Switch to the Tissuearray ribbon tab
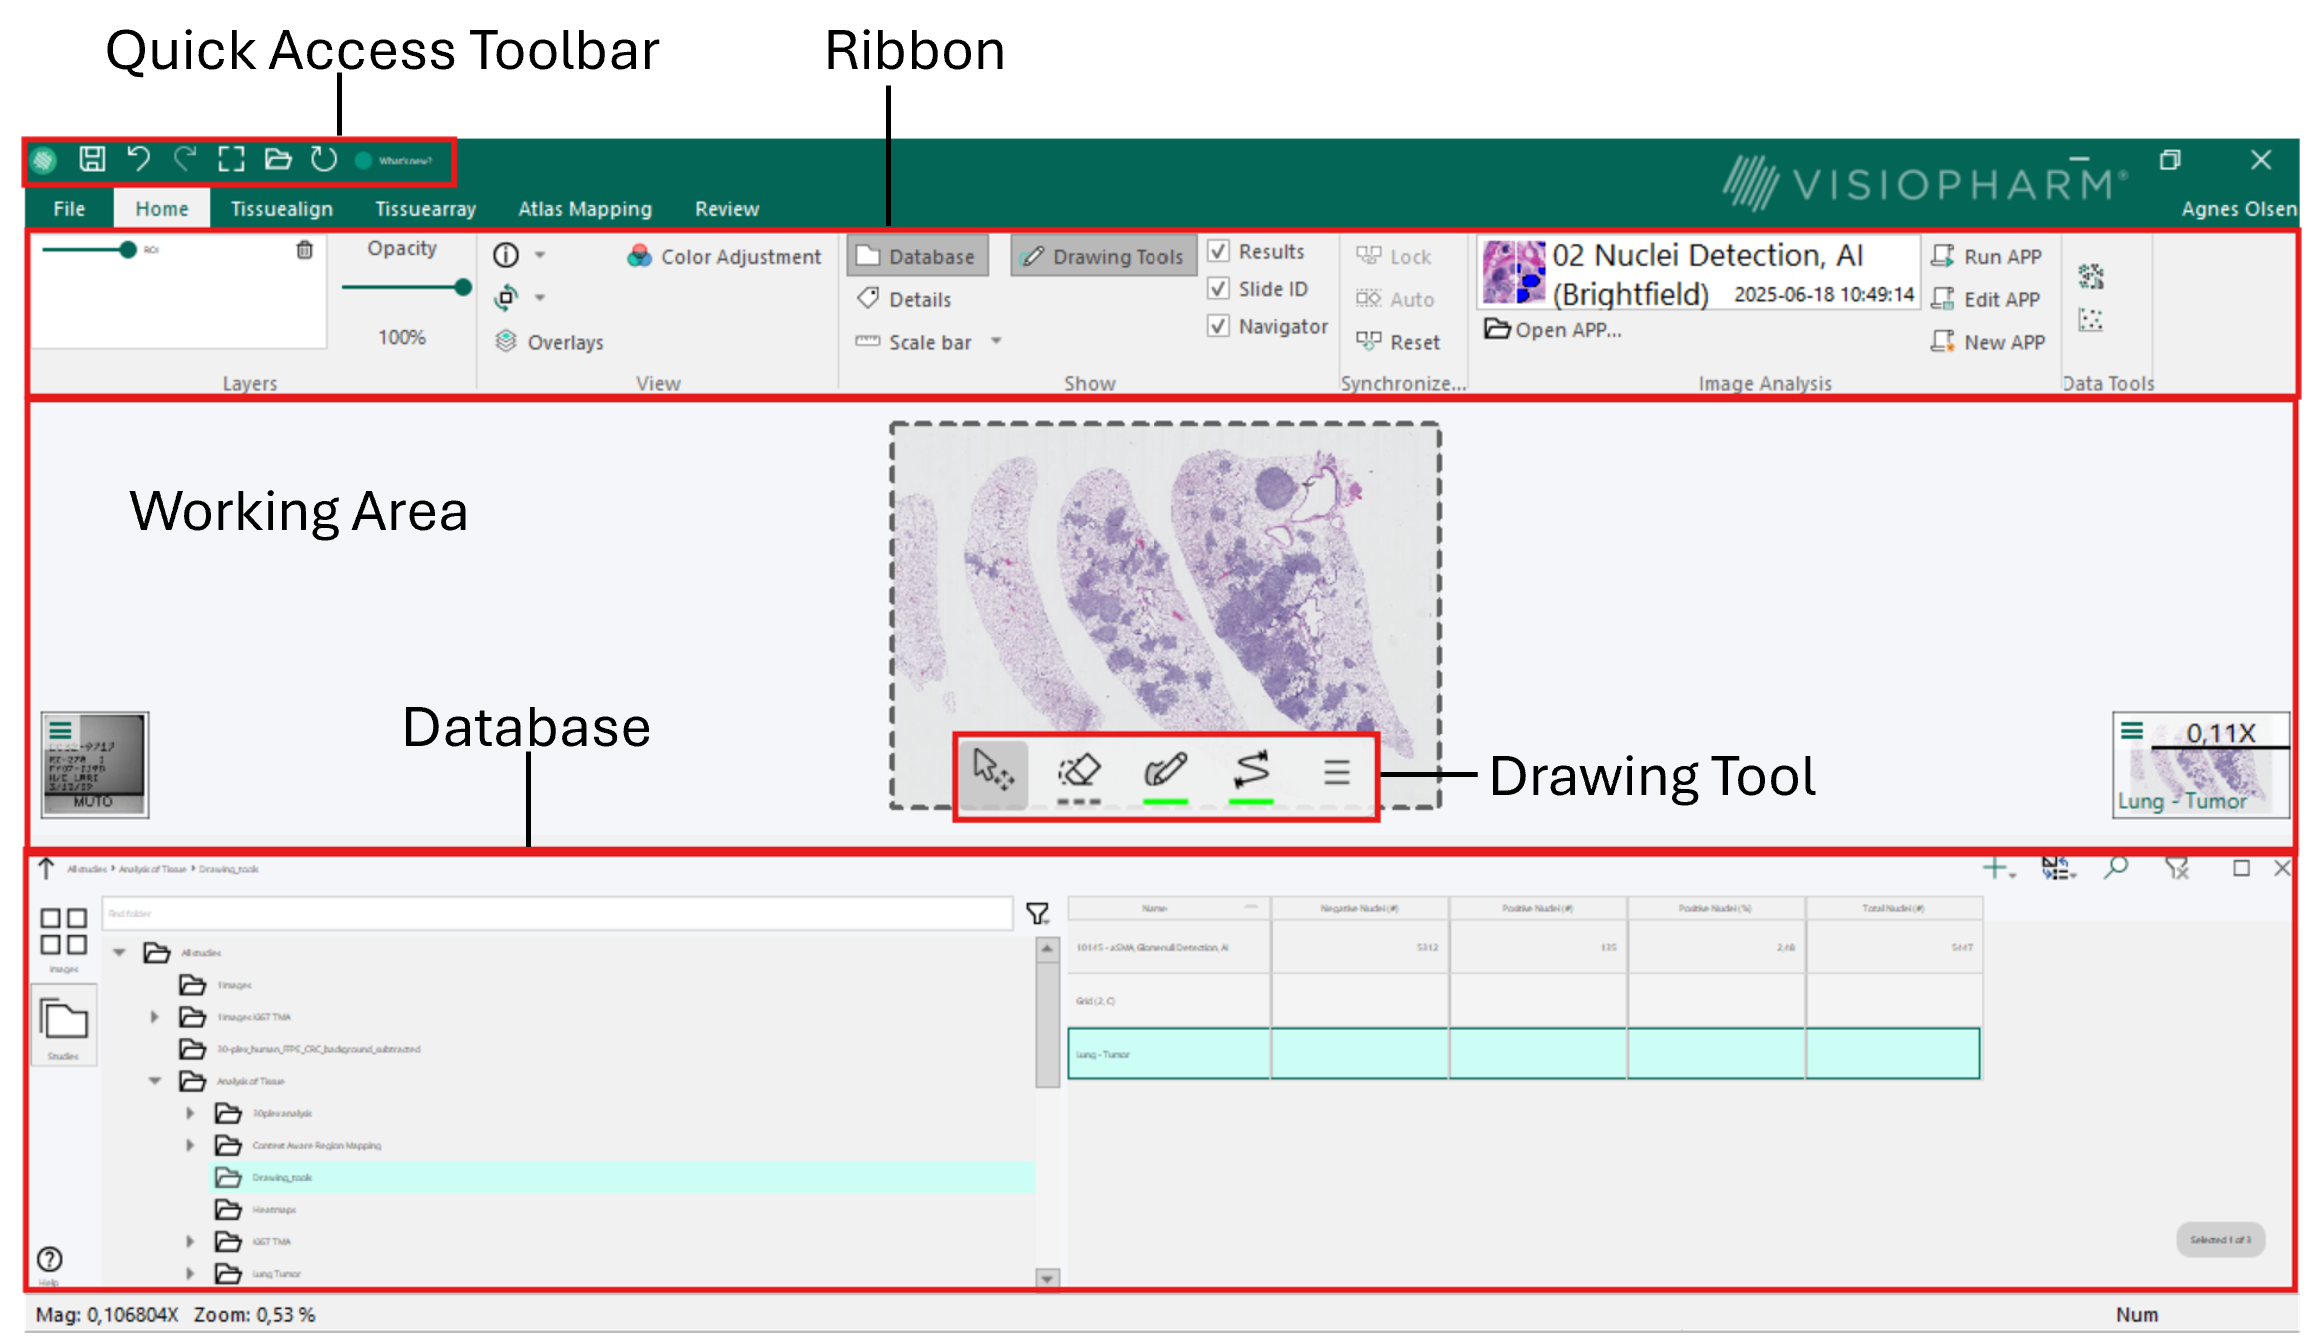Screen dimensions: 2315x1340 pyautogui.click(x=425, y=208)
